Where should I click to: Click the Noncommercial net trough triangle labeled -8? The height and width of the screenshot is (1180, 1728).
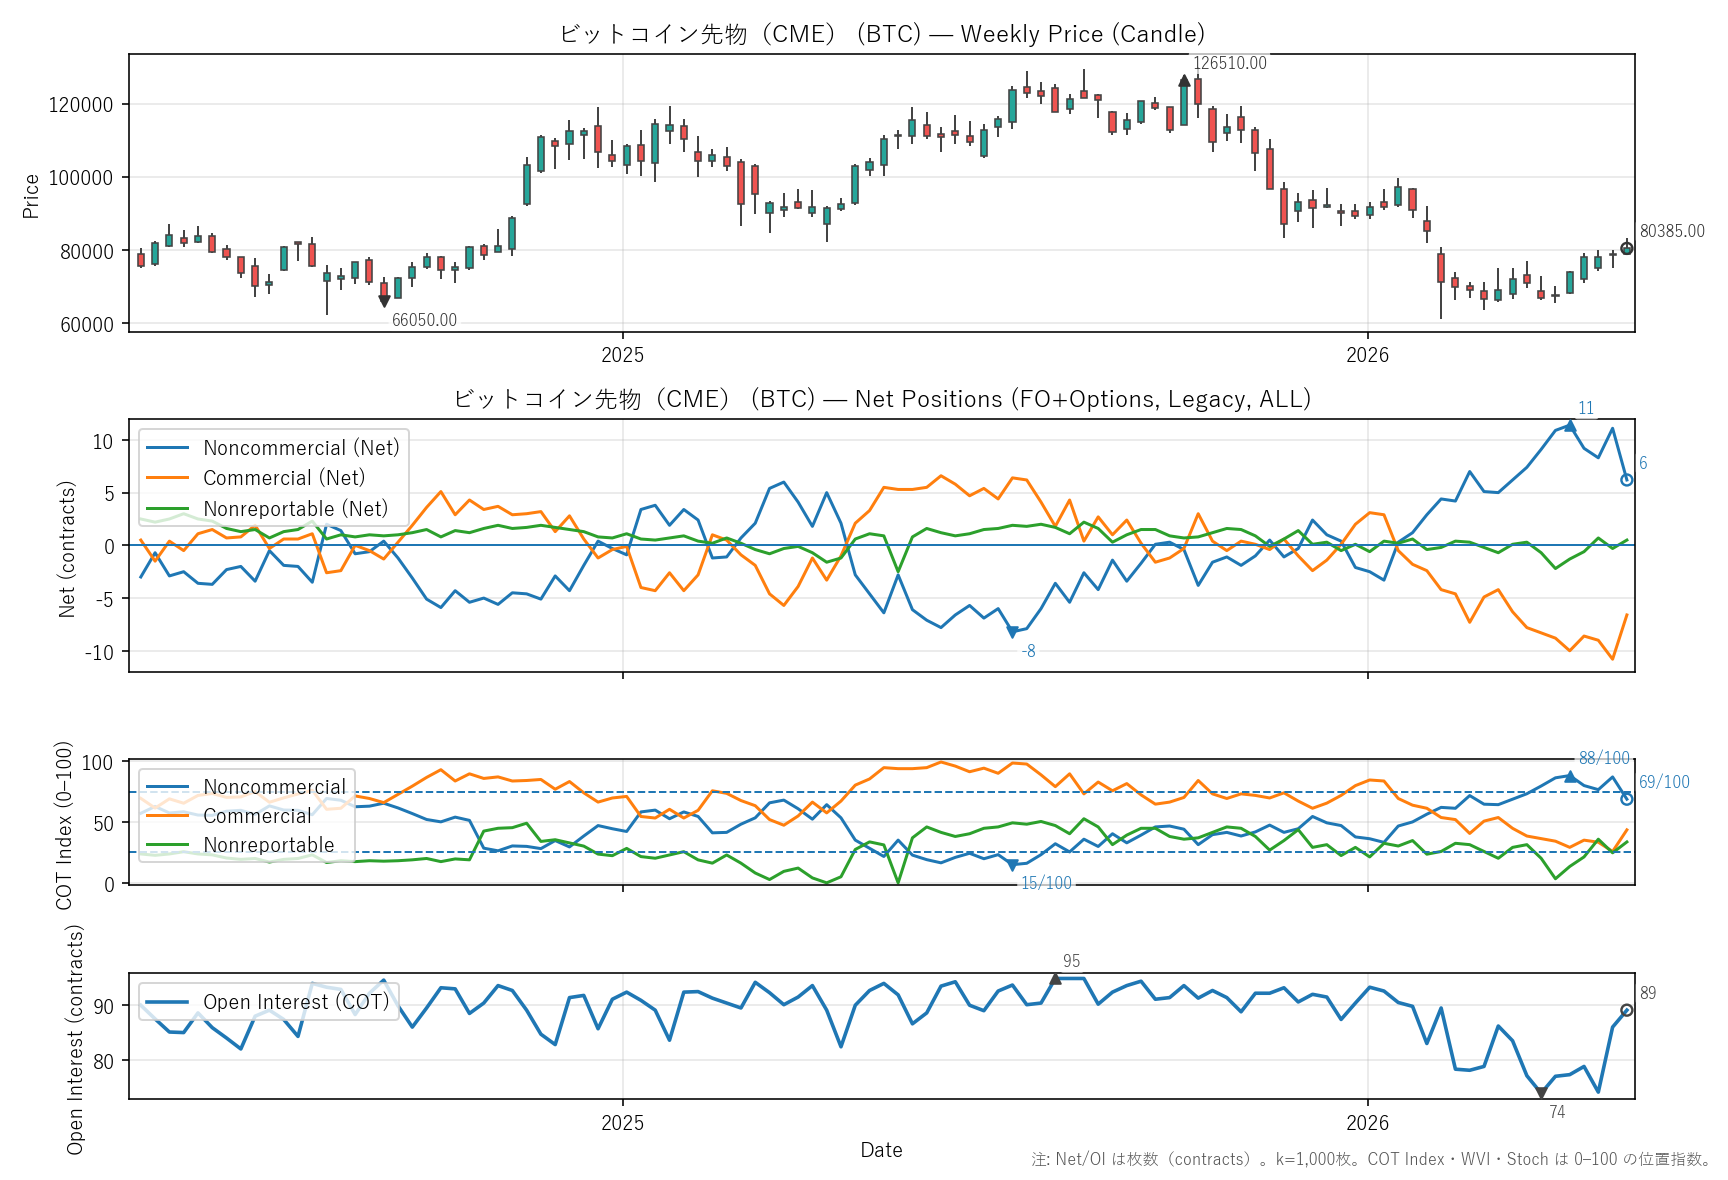tap(1012, 632)
